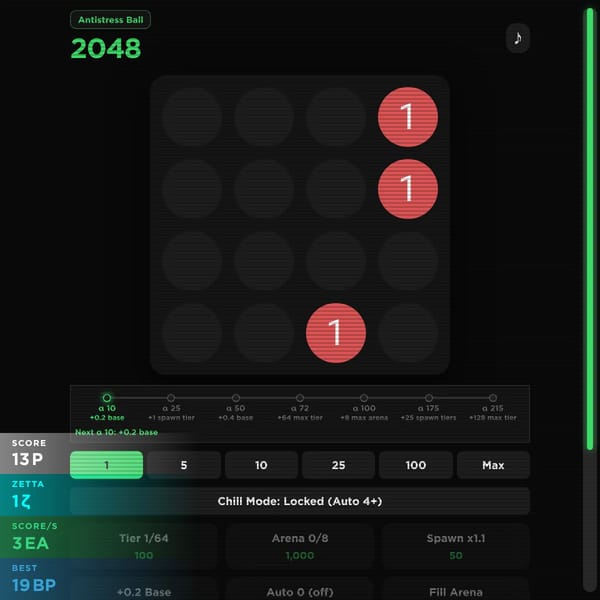Click the α 215 milestone marker
Screen dimensions: 600x600
coord(493,398)
